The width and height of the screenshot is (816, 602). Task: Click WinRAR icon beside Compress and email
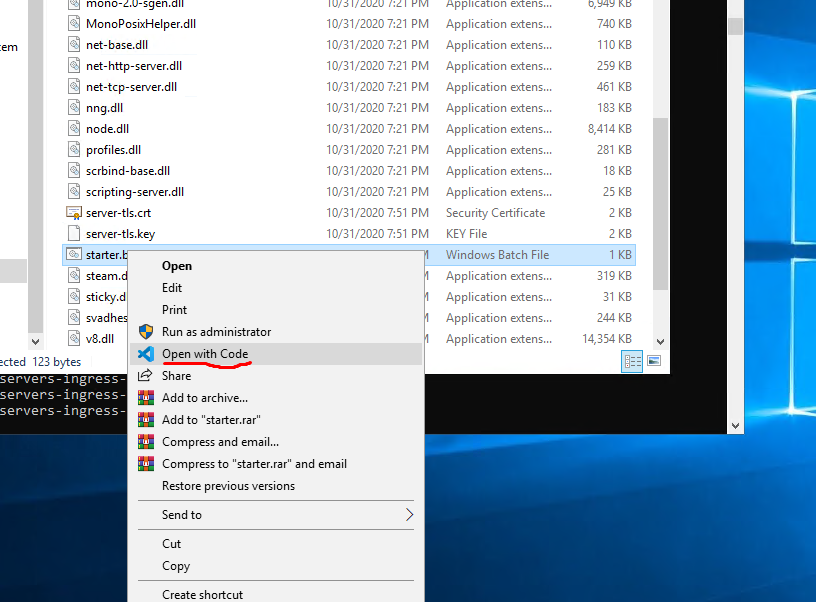pyautogui.click(x=145, y=442)
